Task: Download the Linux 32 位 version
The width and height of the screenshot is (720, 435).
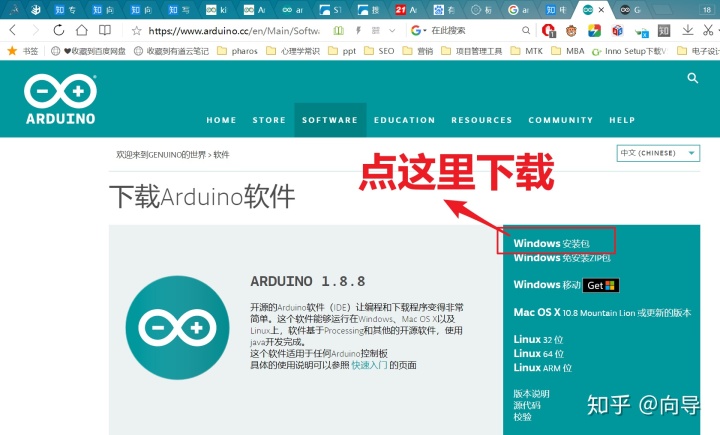Action: [x=538, y=339]
